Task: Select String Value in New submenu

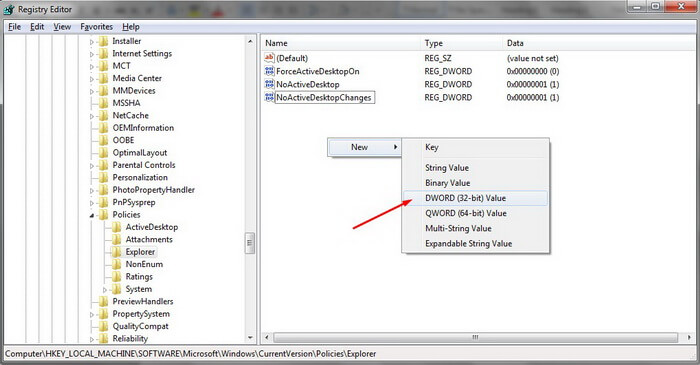Action: point(475,168)
